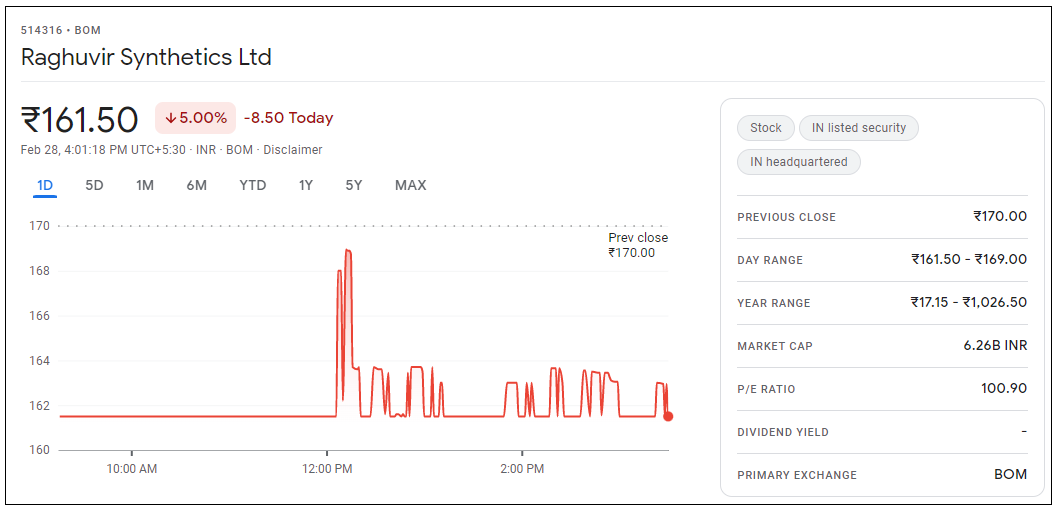Click the highest chart peak near 169
The width and height of the screenshot is (1057, 509).
(x=348, y=251)
